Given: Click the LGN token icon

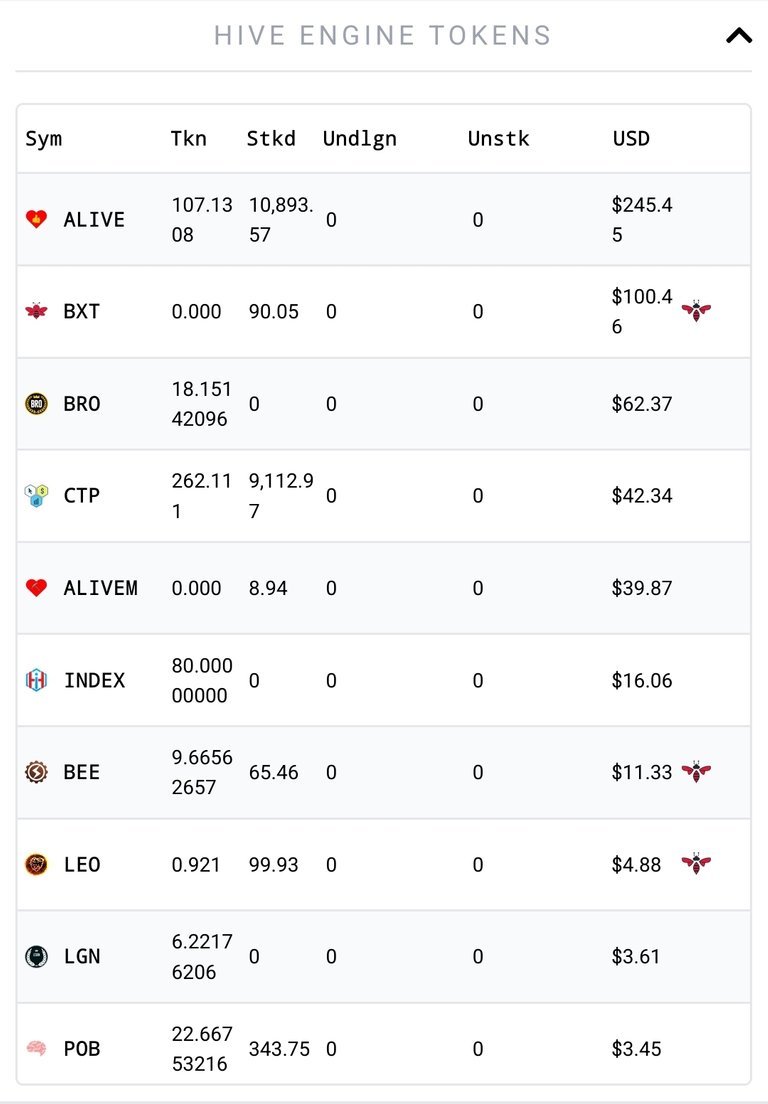Looking at the screenshot, I should 37,956.
